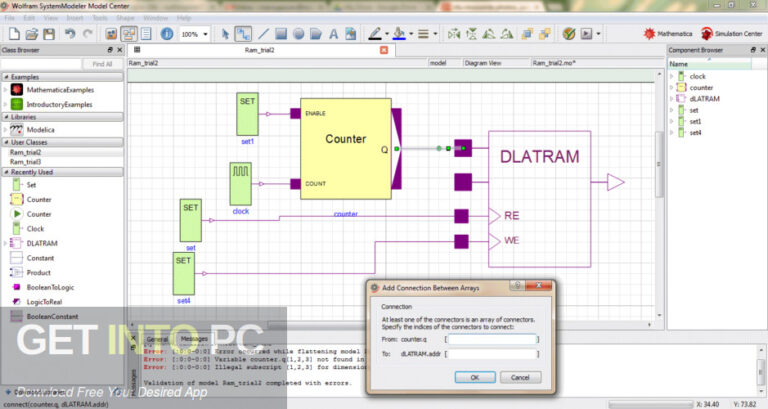This screenshot has width=768, height=409.
Task: Open the Edit menu
Action: pyautogui.click(x=29, y=18)
